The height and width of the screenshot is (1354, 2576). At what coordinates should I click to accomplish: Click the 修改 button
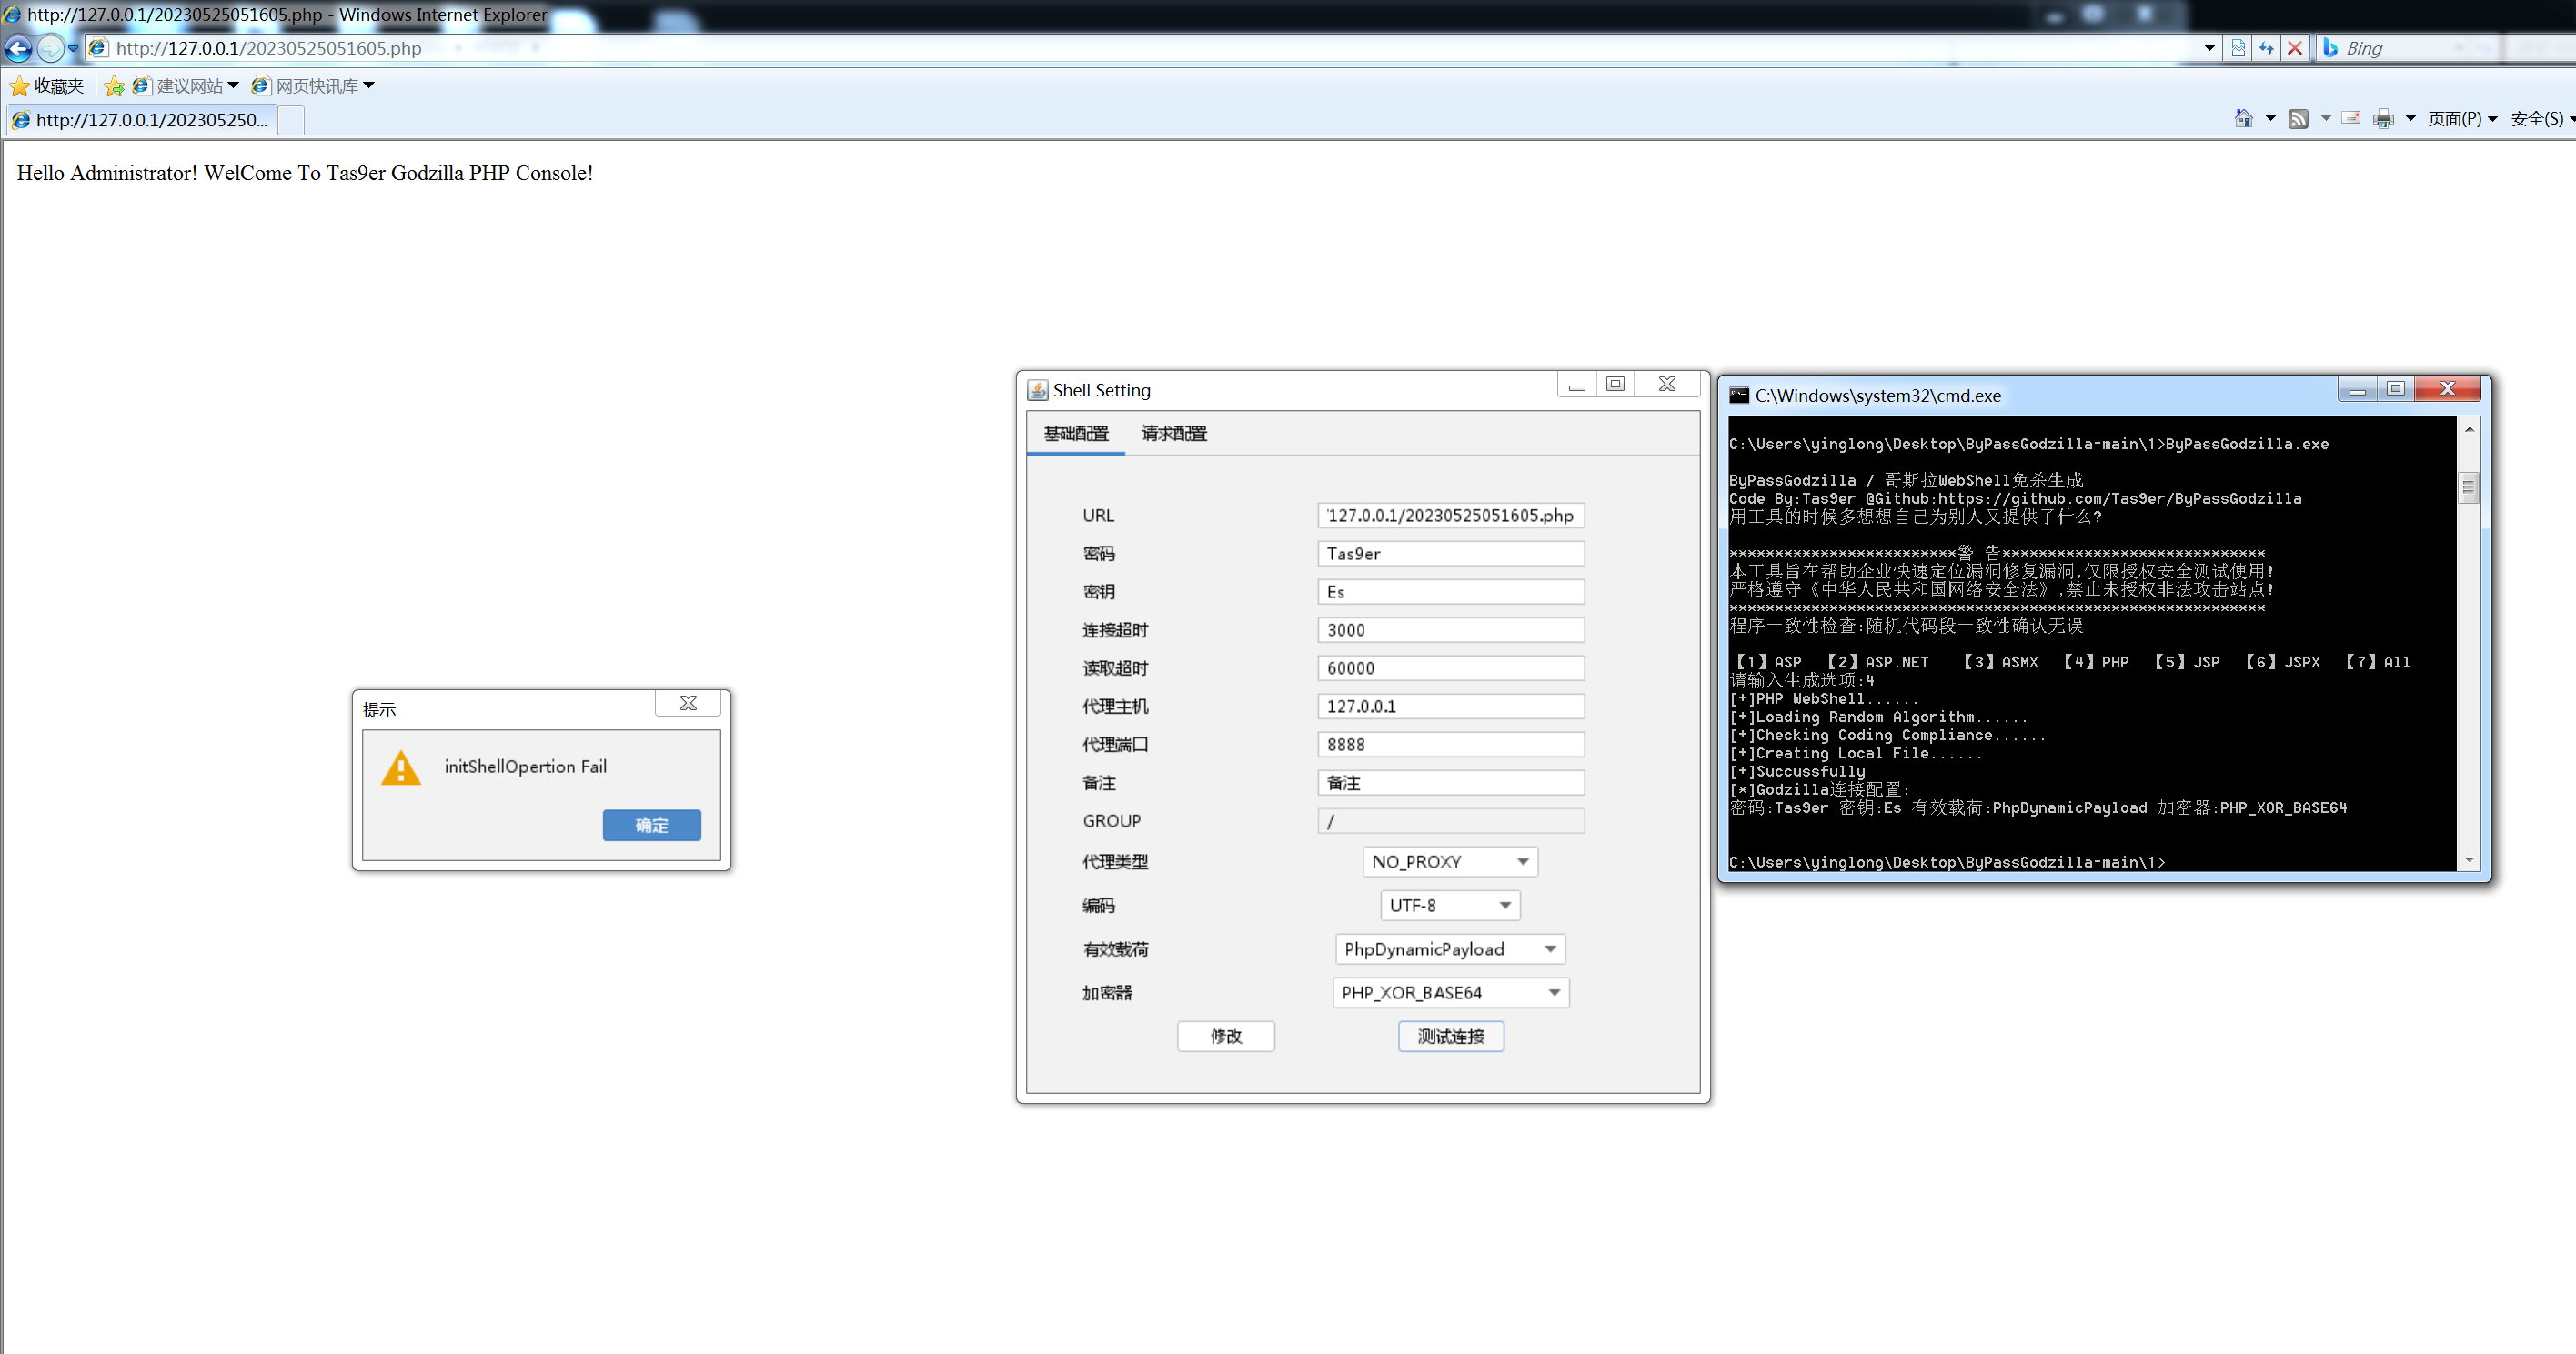(x=1225, y=1036)
